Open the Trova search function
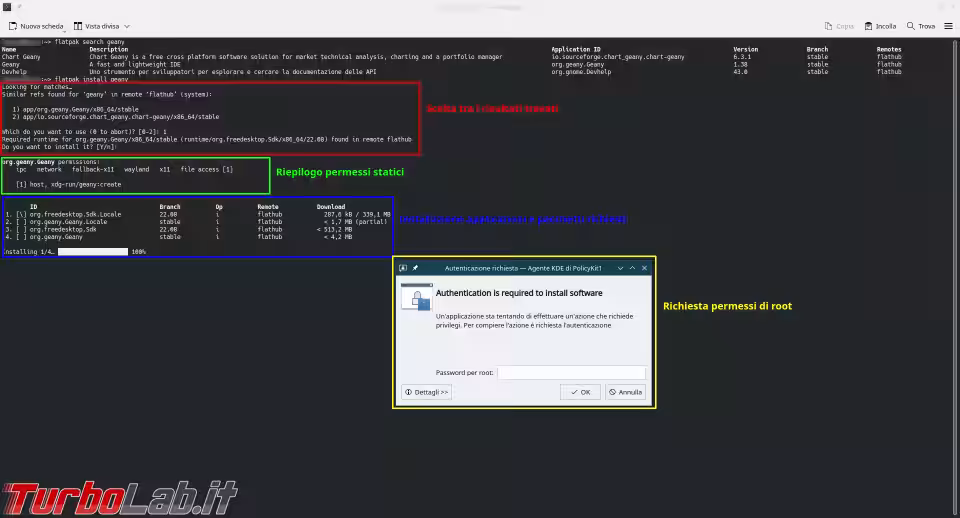Viewport: 960px width, 518px height. (921, 26)
